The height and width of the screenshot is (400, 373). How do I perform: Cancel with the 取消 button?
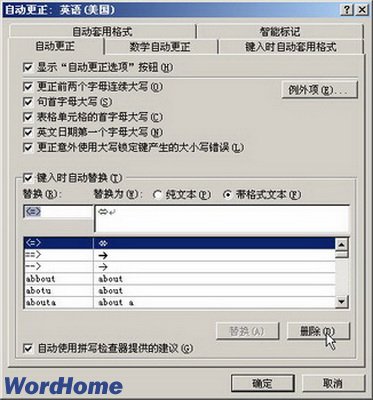click(x=333, y=384)
